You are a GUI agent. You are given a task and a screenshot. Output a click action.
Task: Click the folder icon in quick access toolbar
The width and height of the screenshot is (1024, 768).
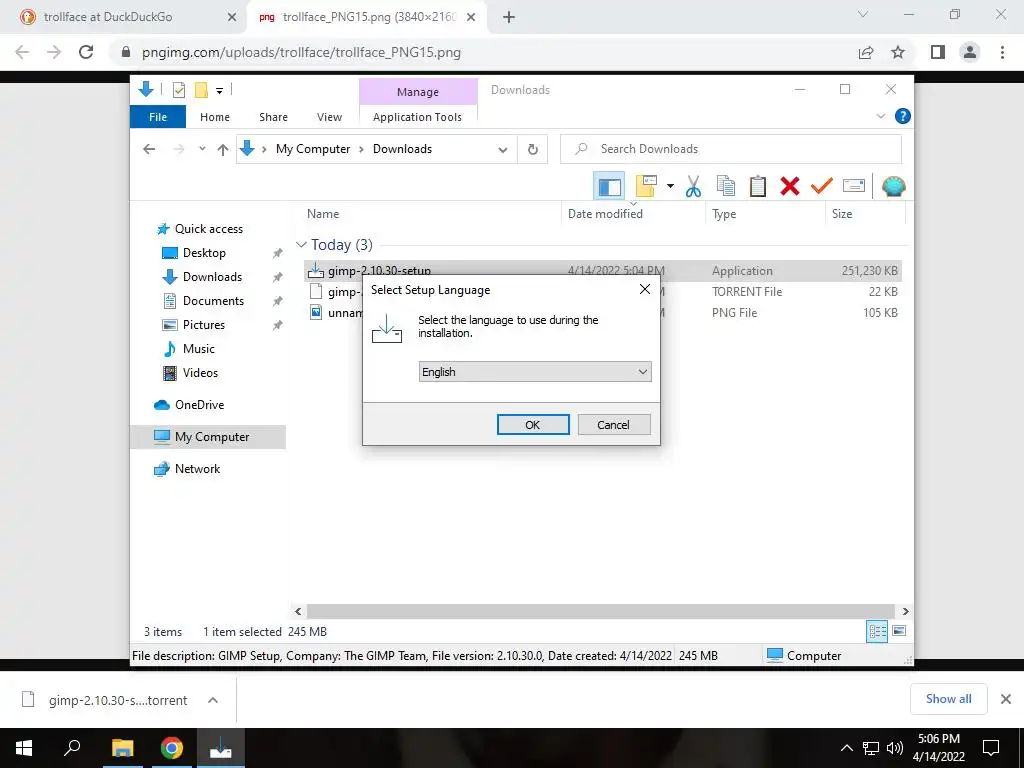[201, 90]
